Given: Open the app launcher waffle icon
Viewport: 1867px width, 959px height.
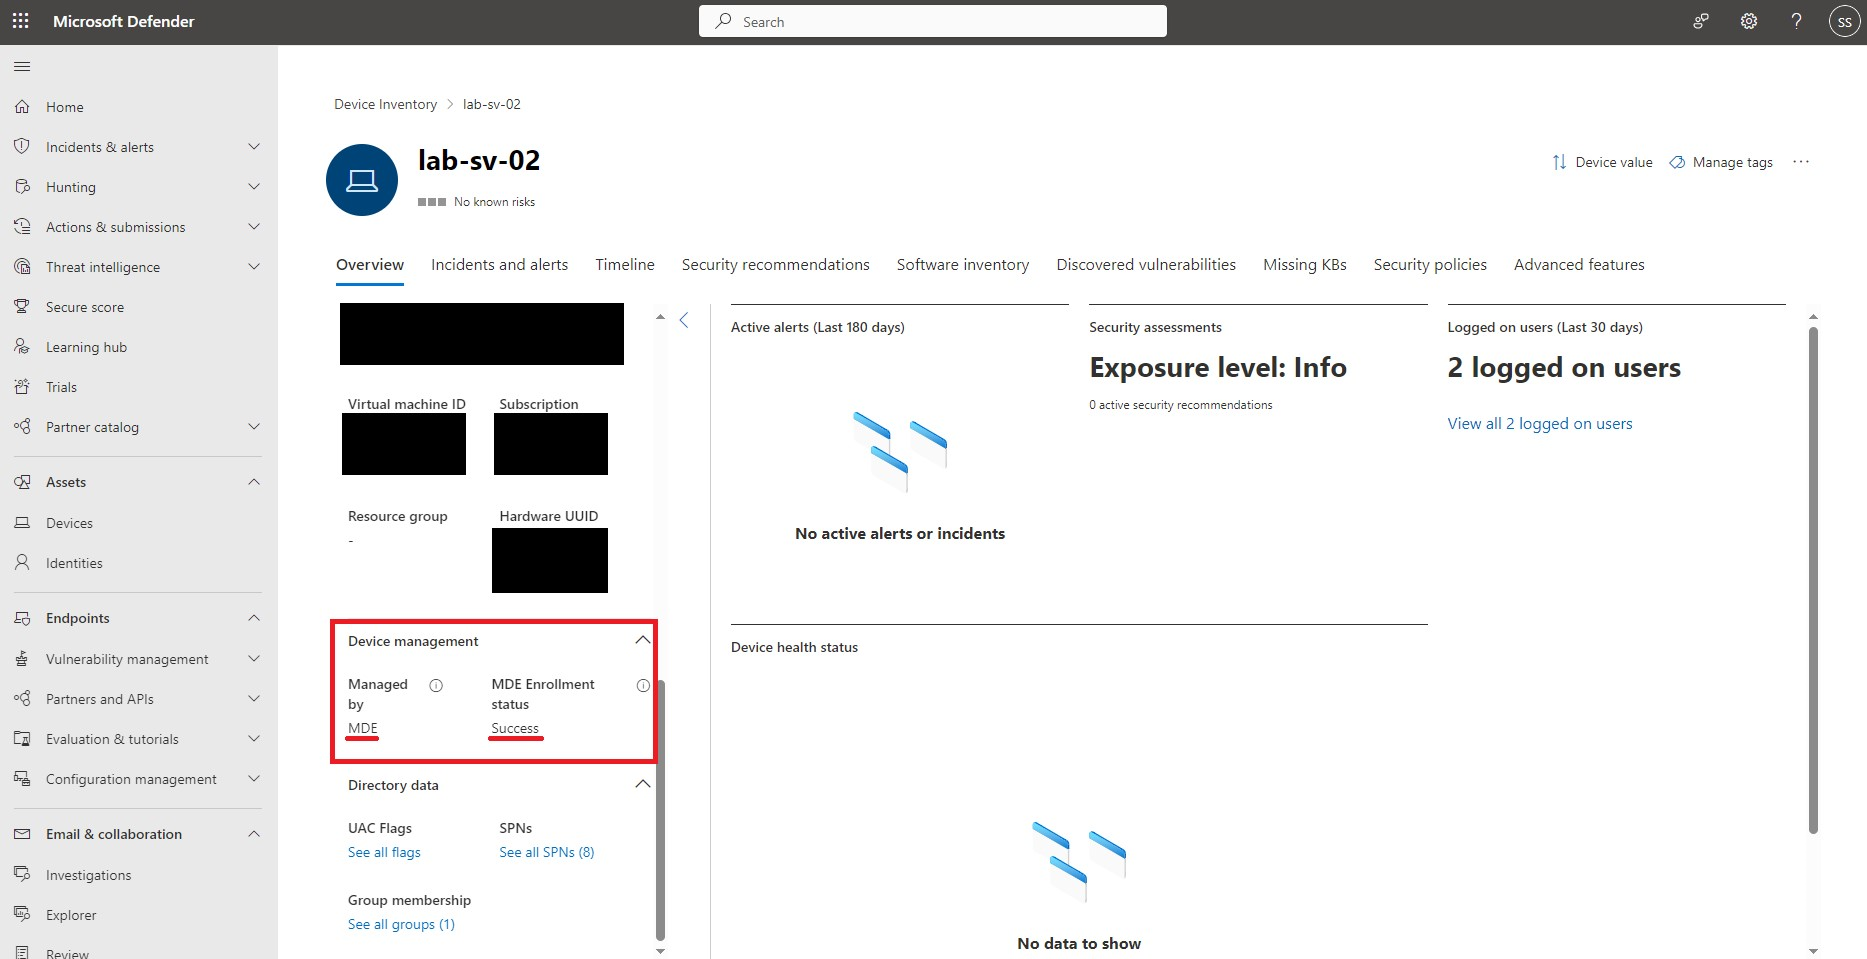Looking at the screenshot, I should pyautogui.click(x=21, y=21).
